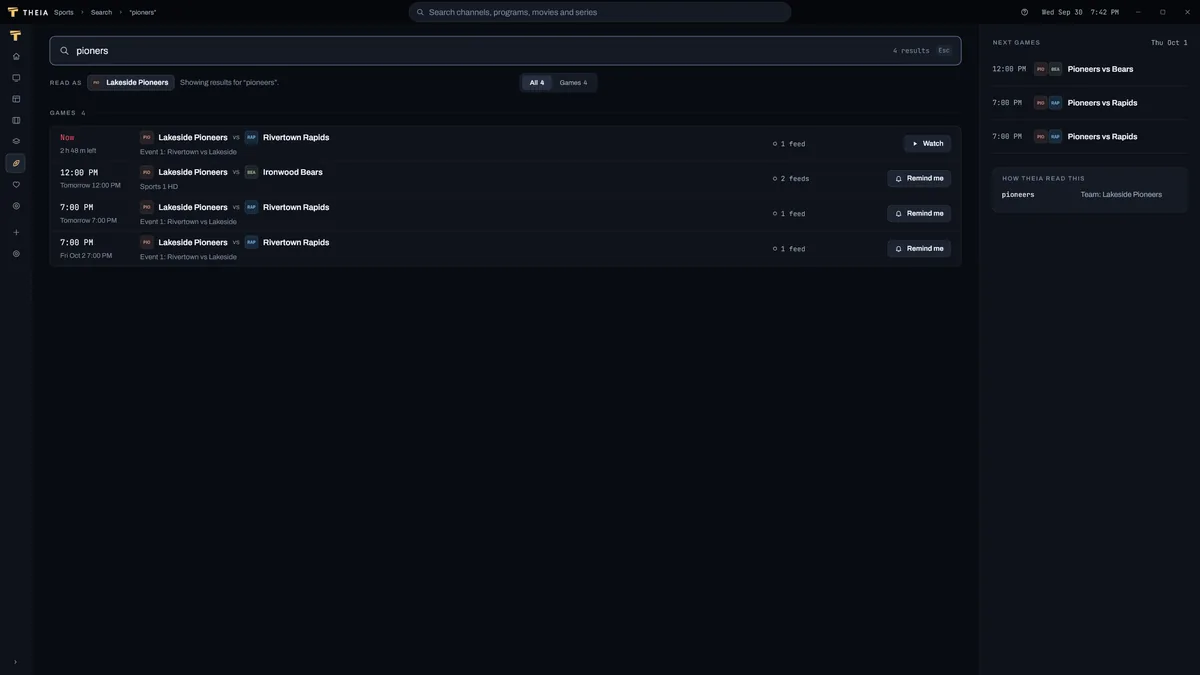This screenshot has width=1200, height=675.
Task: Click the "2 feeds" label
Action: (x=791, y=179)
